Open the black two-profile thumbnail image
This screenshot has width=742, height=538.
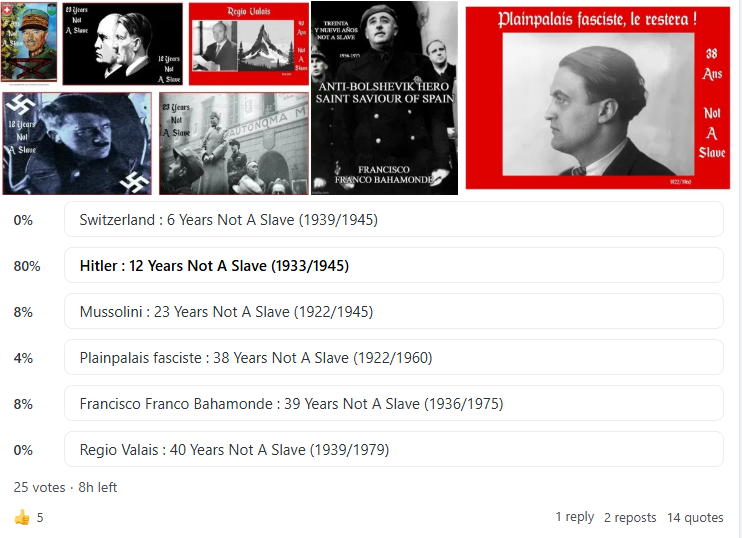(x=123, y=44)
